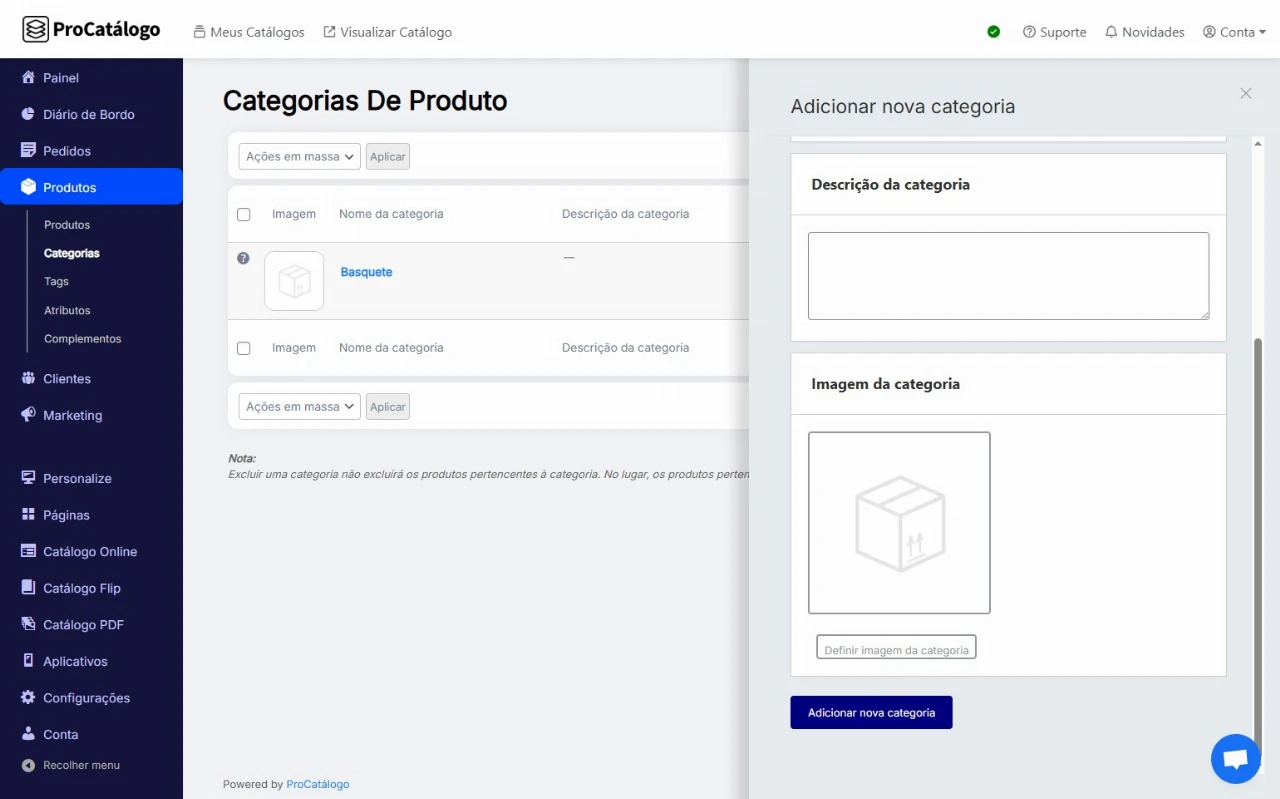Click the help question mark beside Basquete

point(243,258)
